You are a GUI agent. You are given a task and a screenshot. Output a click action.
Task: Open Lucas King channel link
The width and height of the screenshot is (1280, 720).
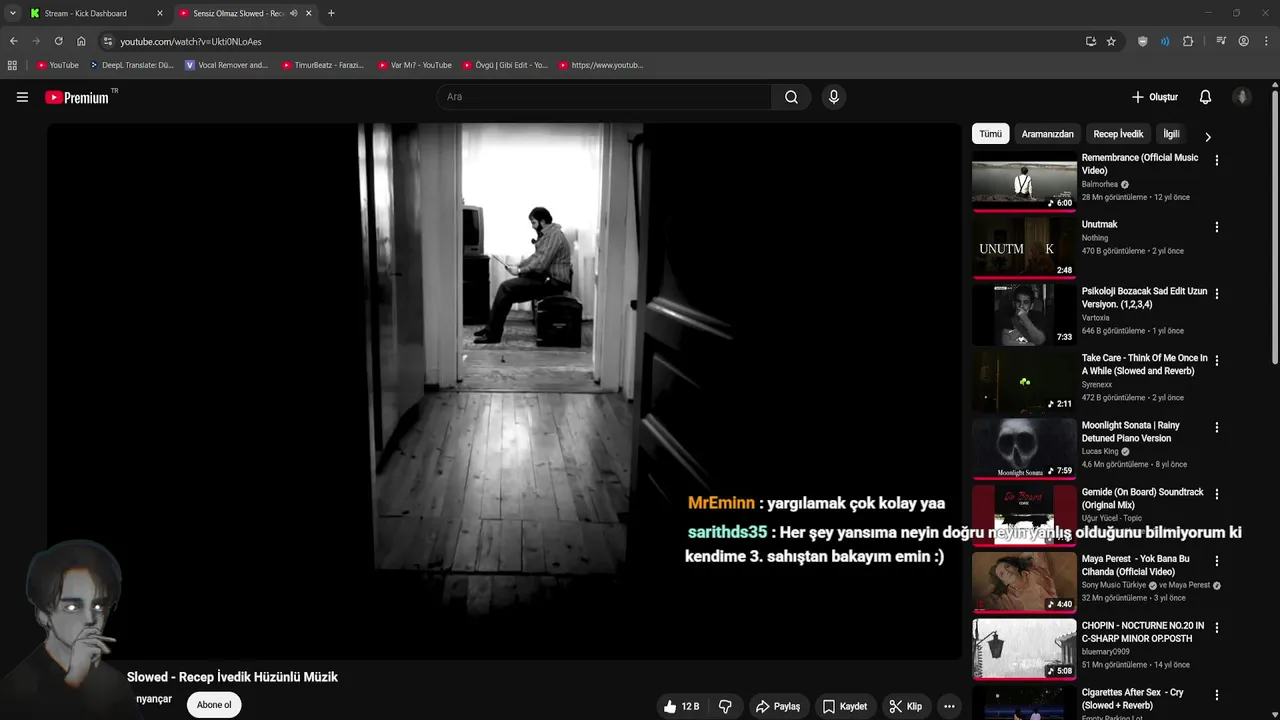1099,451
